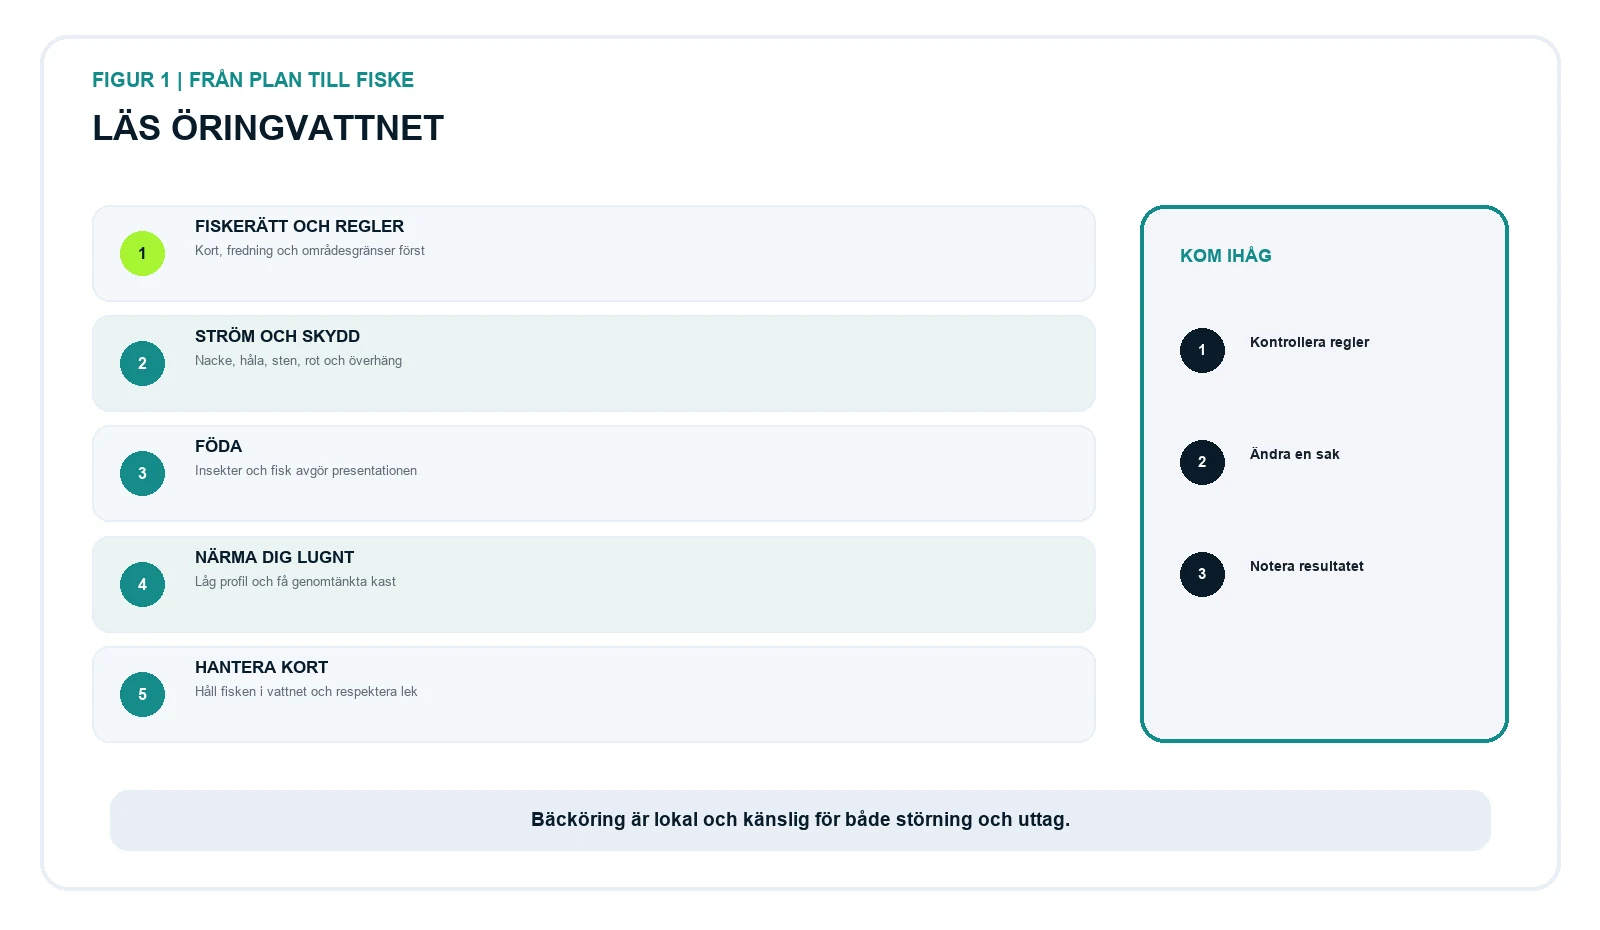Select the HANTERA KORT heading
This screenshot has width=1600, height=930.
261,667
